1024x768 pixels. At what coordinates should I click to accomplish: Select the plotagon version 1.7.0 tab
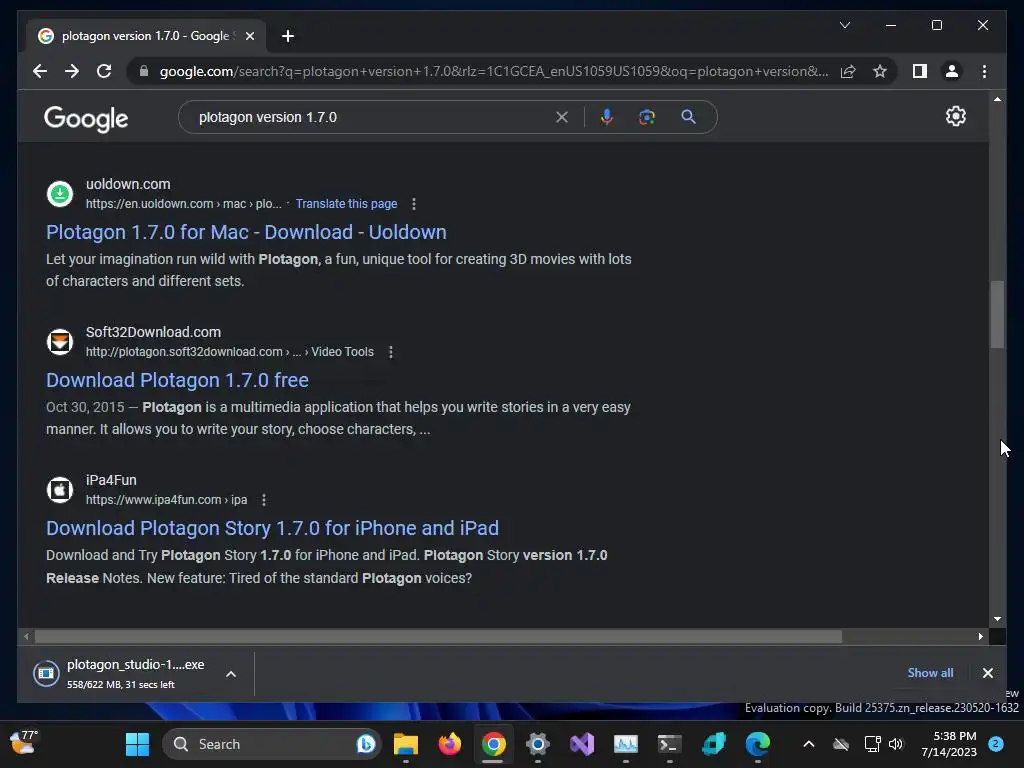coord(146,36)
